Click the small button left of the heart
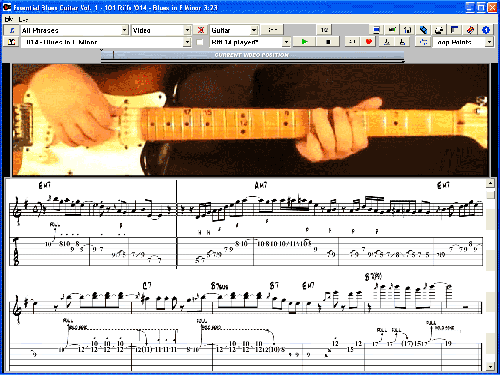 [x=353, y=42]
